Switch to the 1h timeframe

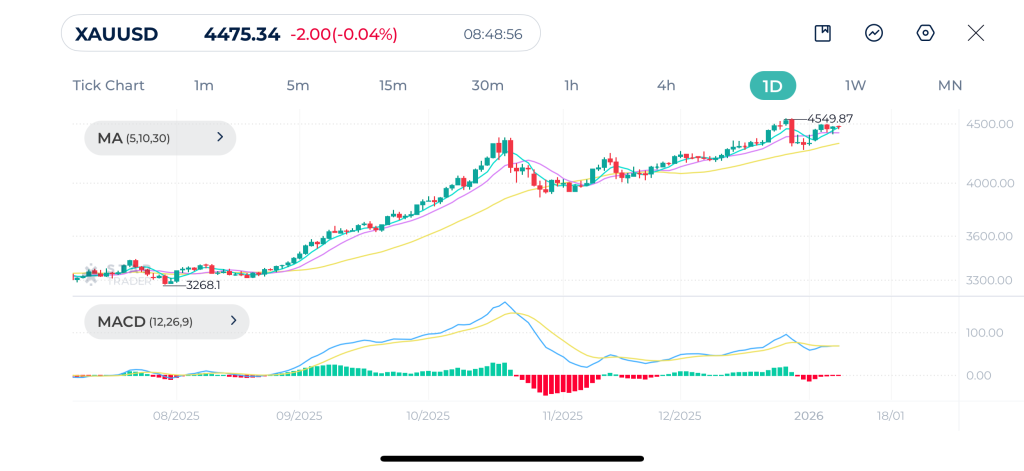[571, 86]
